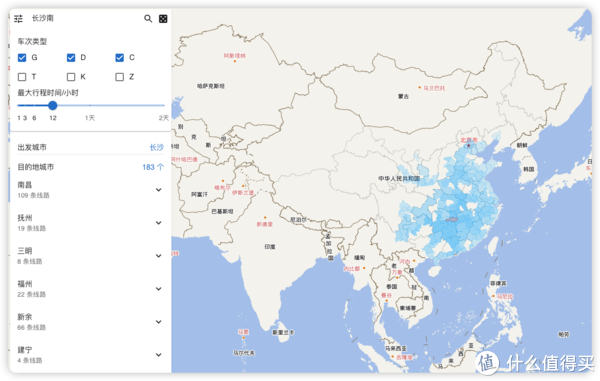
Task: Uncheck the D train type checkbox
Action: [x=71, y=57]
